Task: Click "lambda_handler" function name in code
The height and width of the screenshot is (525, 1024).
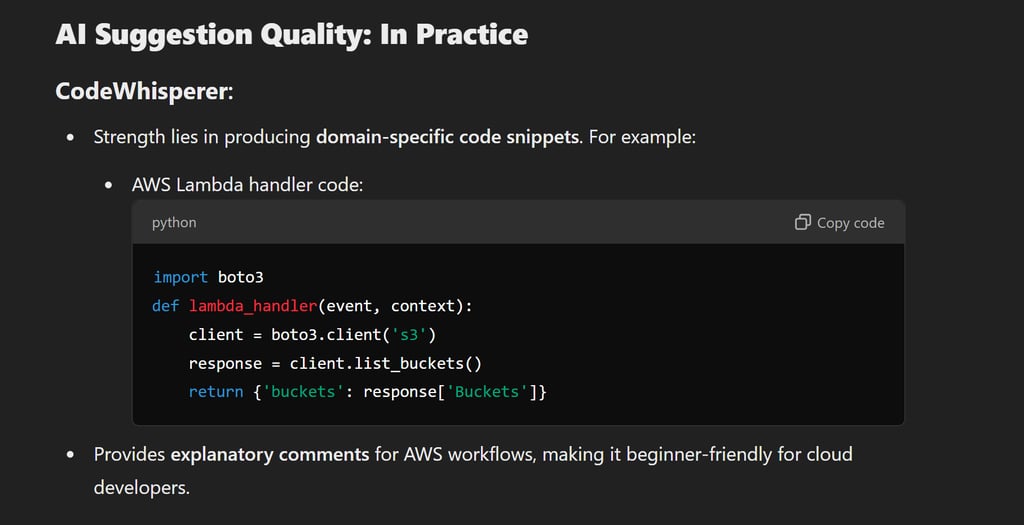Action: (253, 306)
